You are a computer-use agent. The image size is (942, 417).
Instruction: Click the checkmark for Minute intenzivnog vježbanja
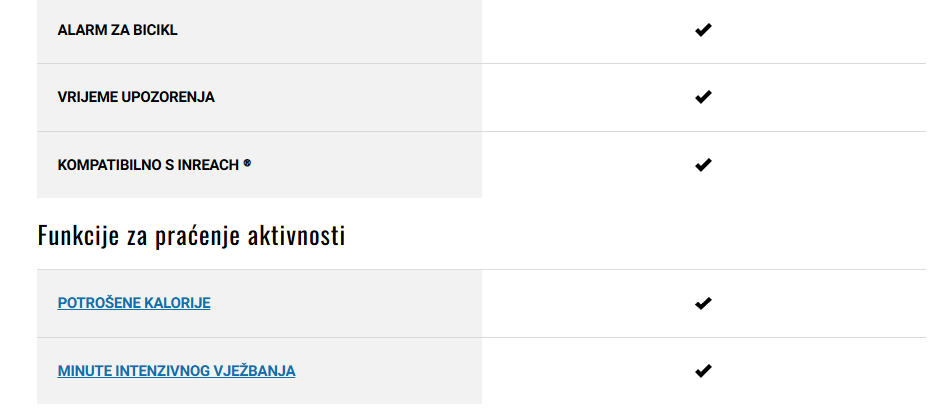tap(702, 371)
